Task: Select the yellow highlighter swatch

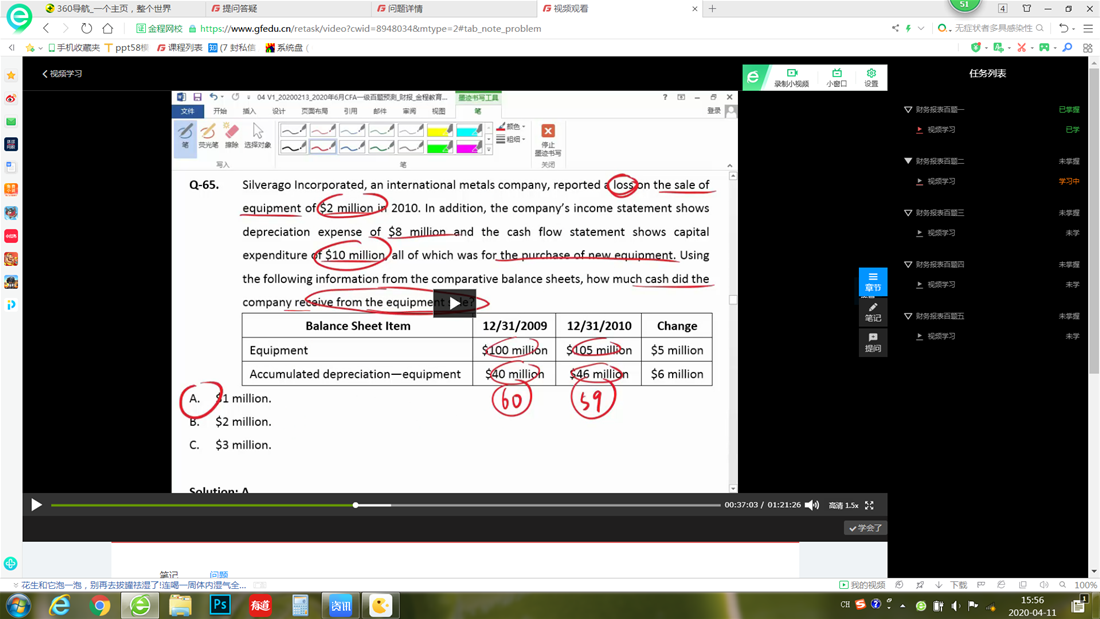Action: click(x=440, y=131)
